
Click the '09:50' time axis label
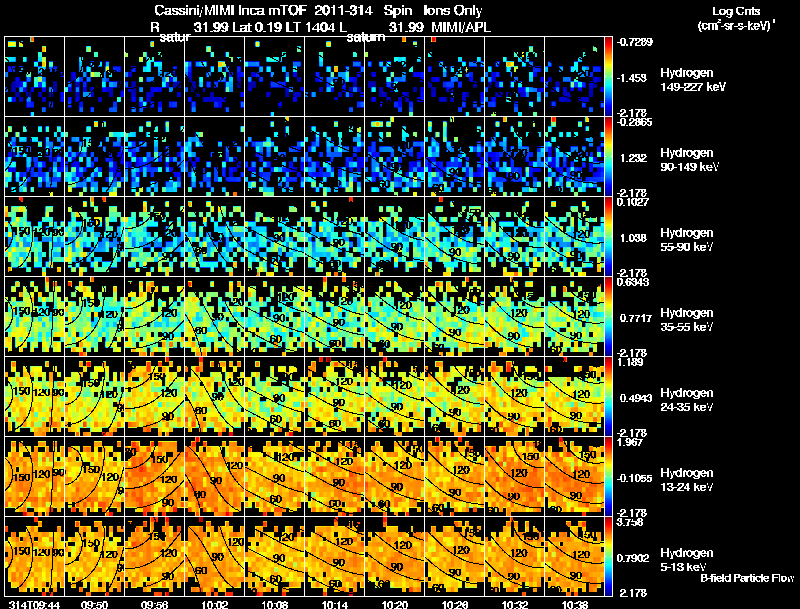[94, 604]
